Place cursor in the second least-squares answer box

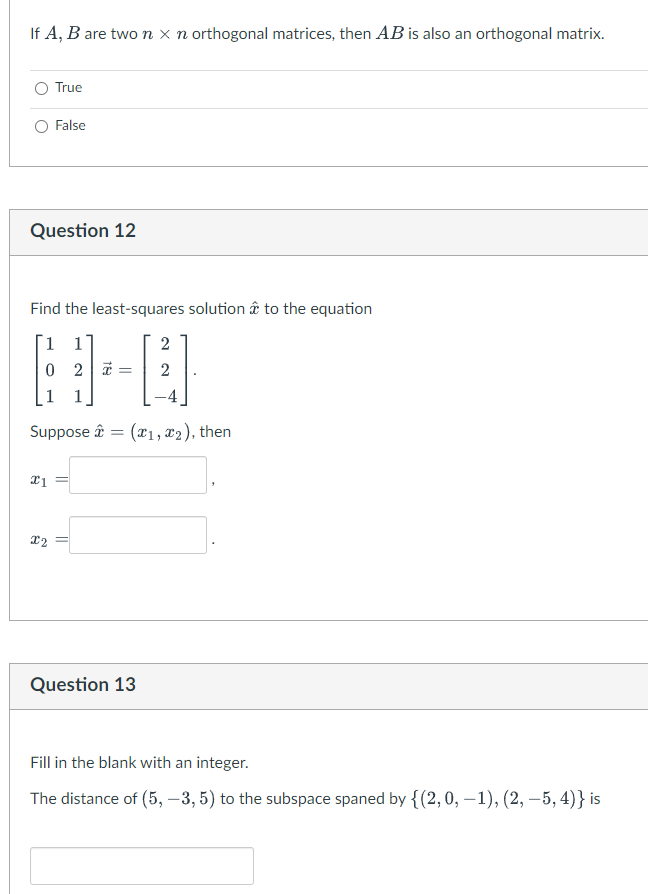[137, 534]
